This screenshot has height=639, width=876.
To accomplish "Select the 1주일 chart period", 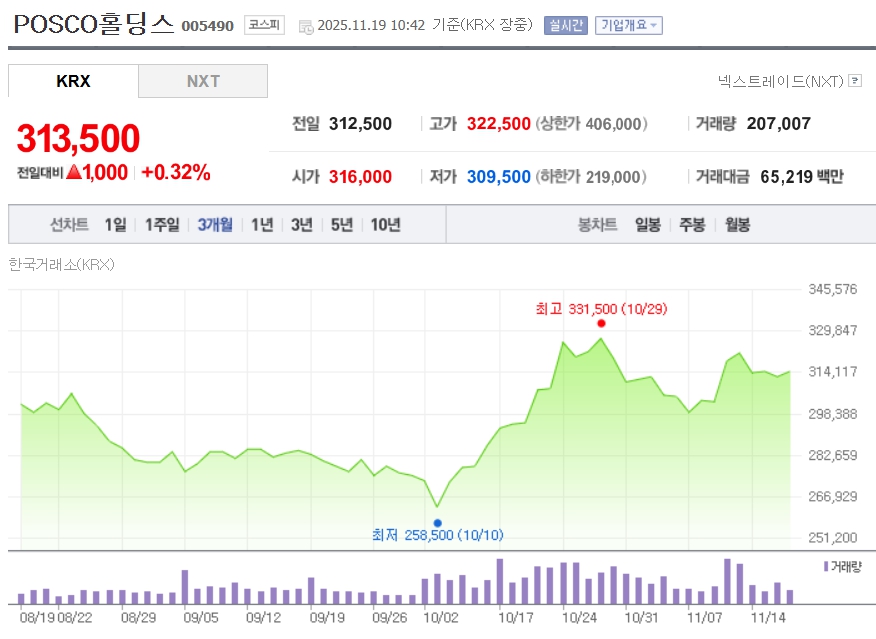I will 163,225.
